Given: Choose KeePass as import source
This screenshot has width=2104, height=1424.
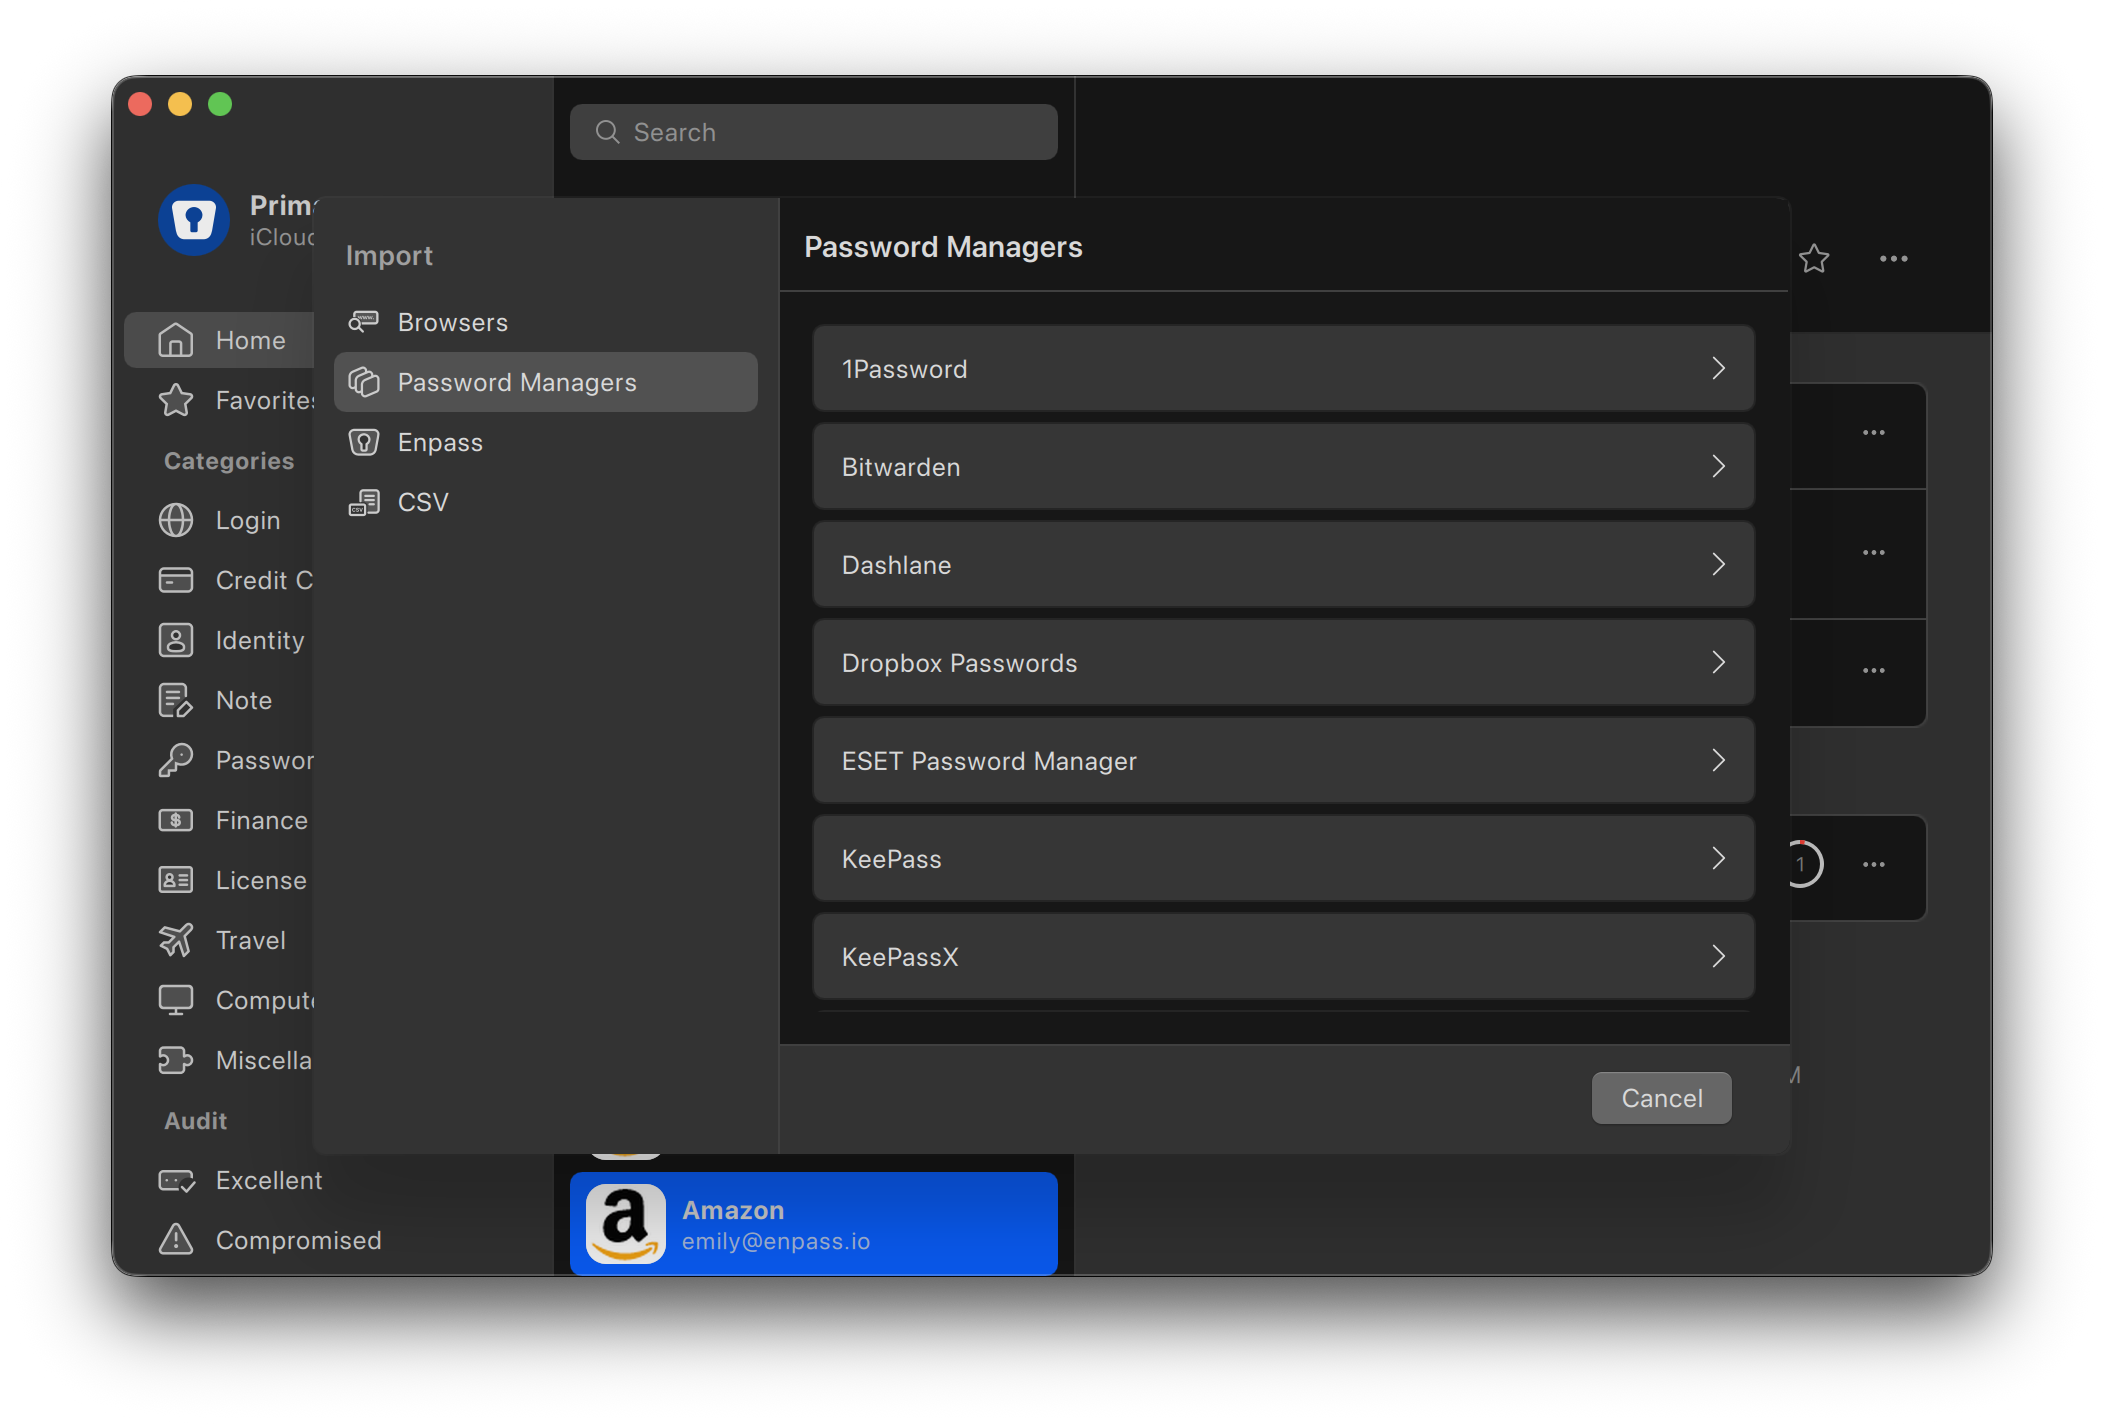Looking at the screenshot, I should pyautogui.click(x=1284, y=859).
